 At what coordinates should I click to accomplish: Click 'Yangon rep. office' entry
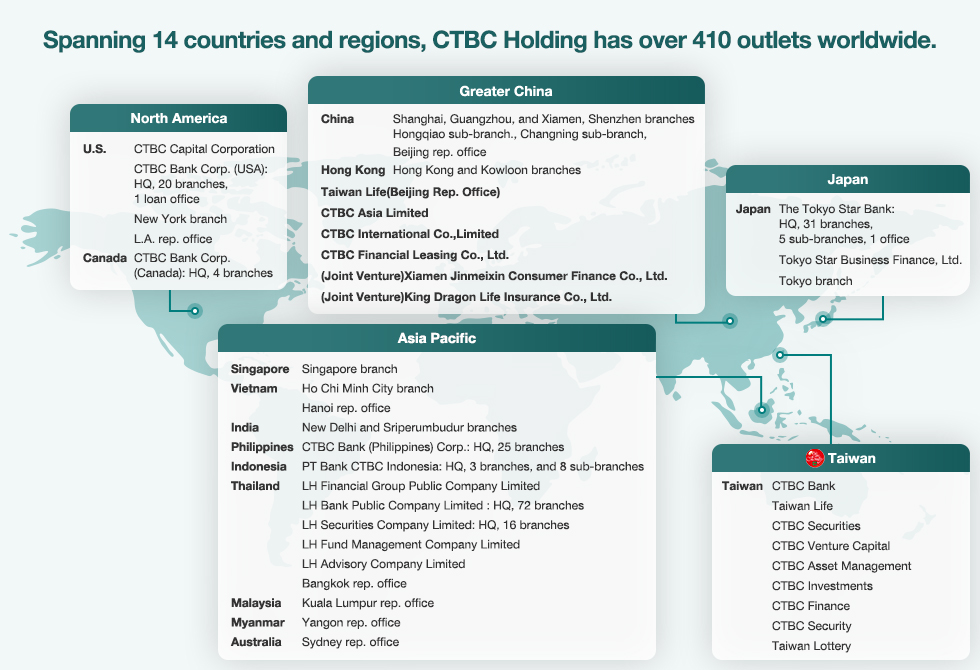coord(351,622)
